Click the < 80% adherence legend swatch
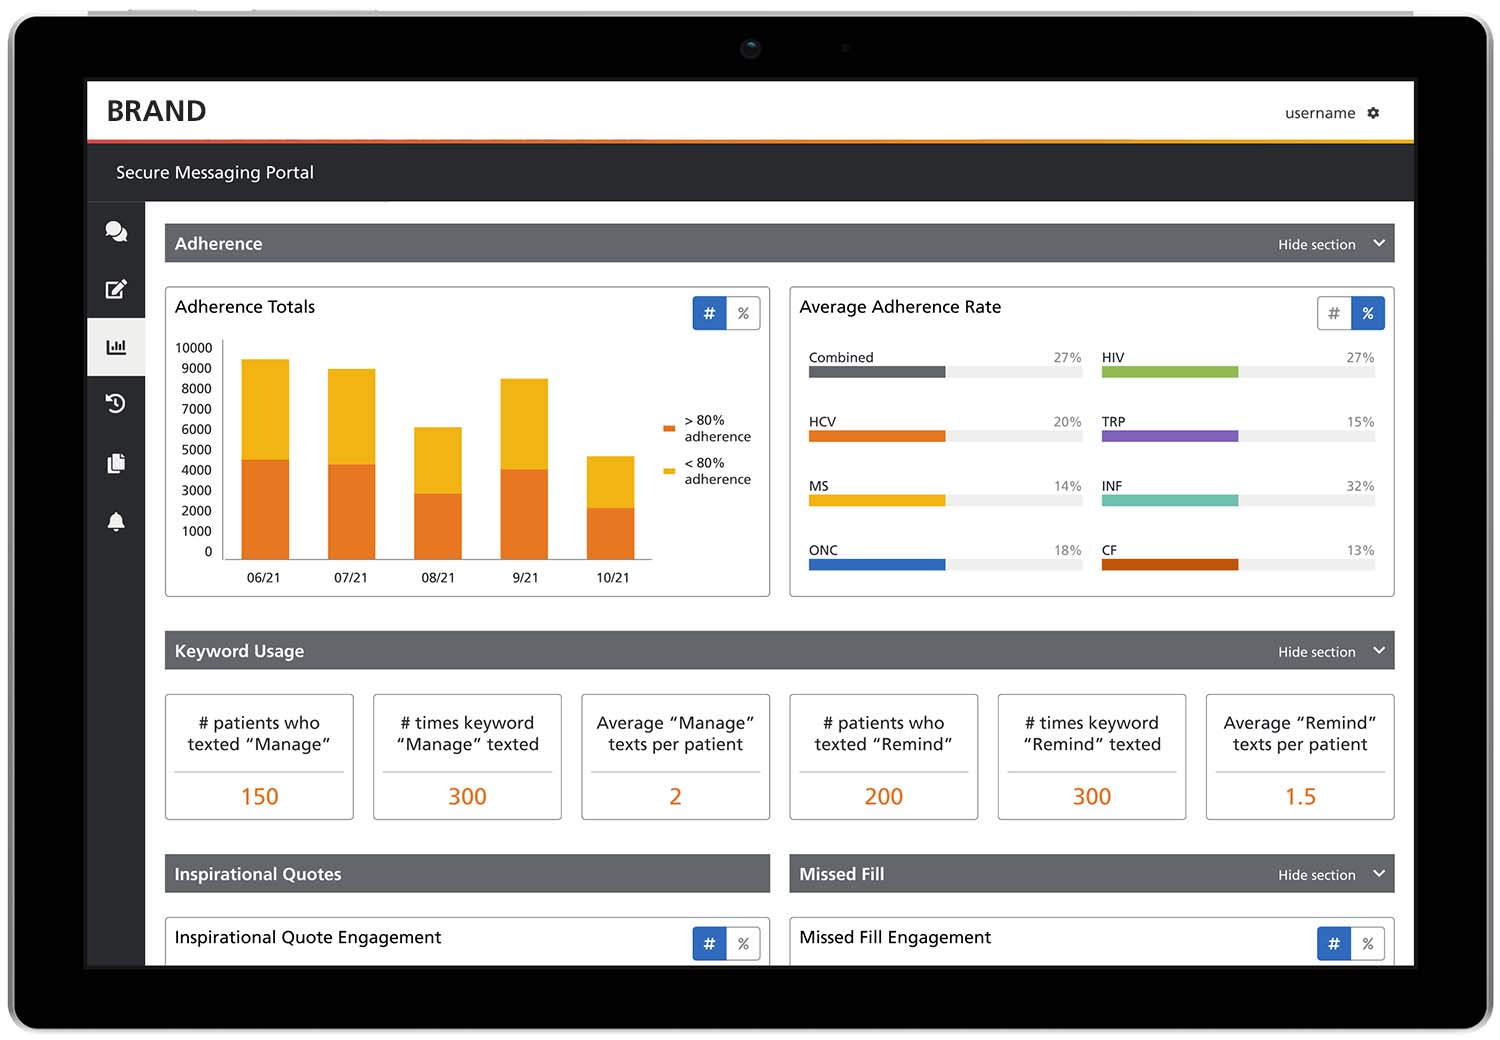Viewport: 1500px width, 1040px height. click(x=669, y=471)
